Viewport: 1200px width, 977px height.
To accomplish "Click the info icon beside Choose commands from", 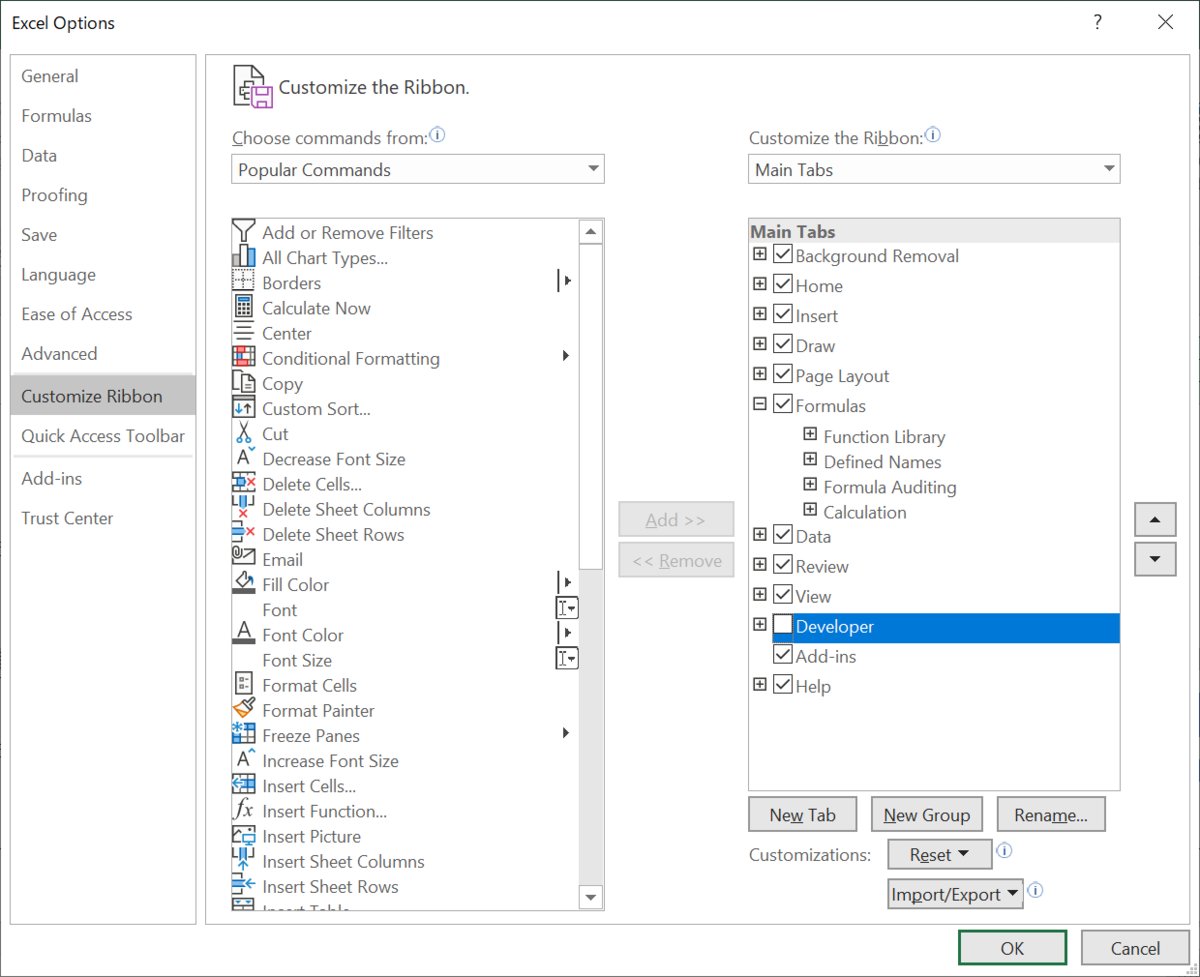I will [x=437, y=135].
